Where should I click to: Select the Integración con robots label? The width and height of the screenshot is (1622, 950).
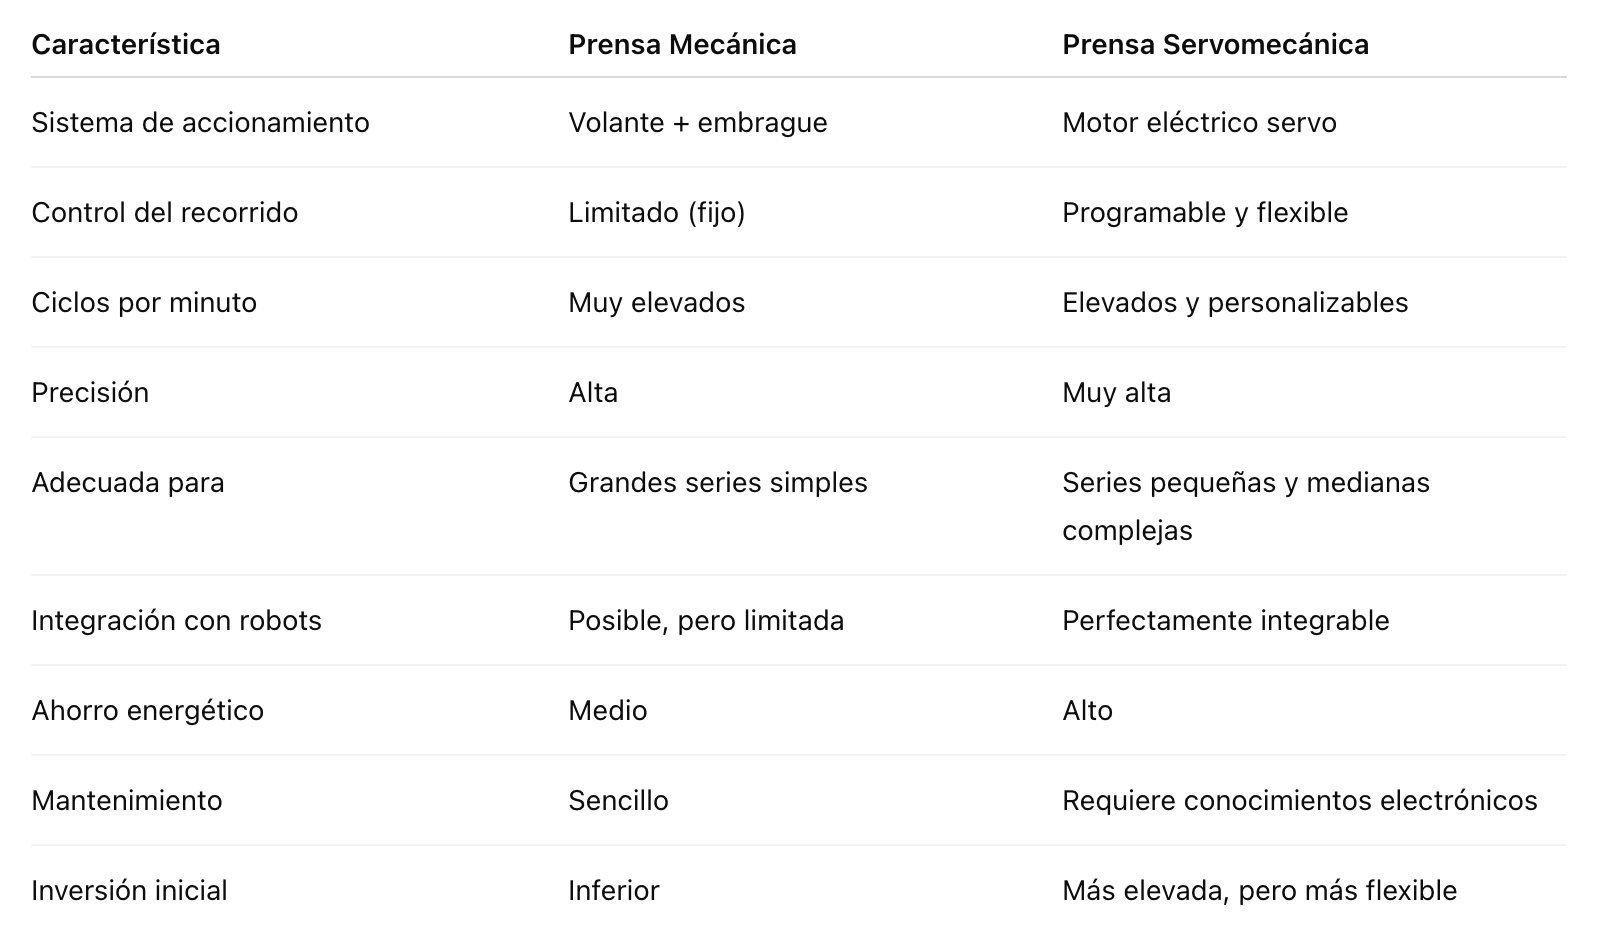point(176,621)
